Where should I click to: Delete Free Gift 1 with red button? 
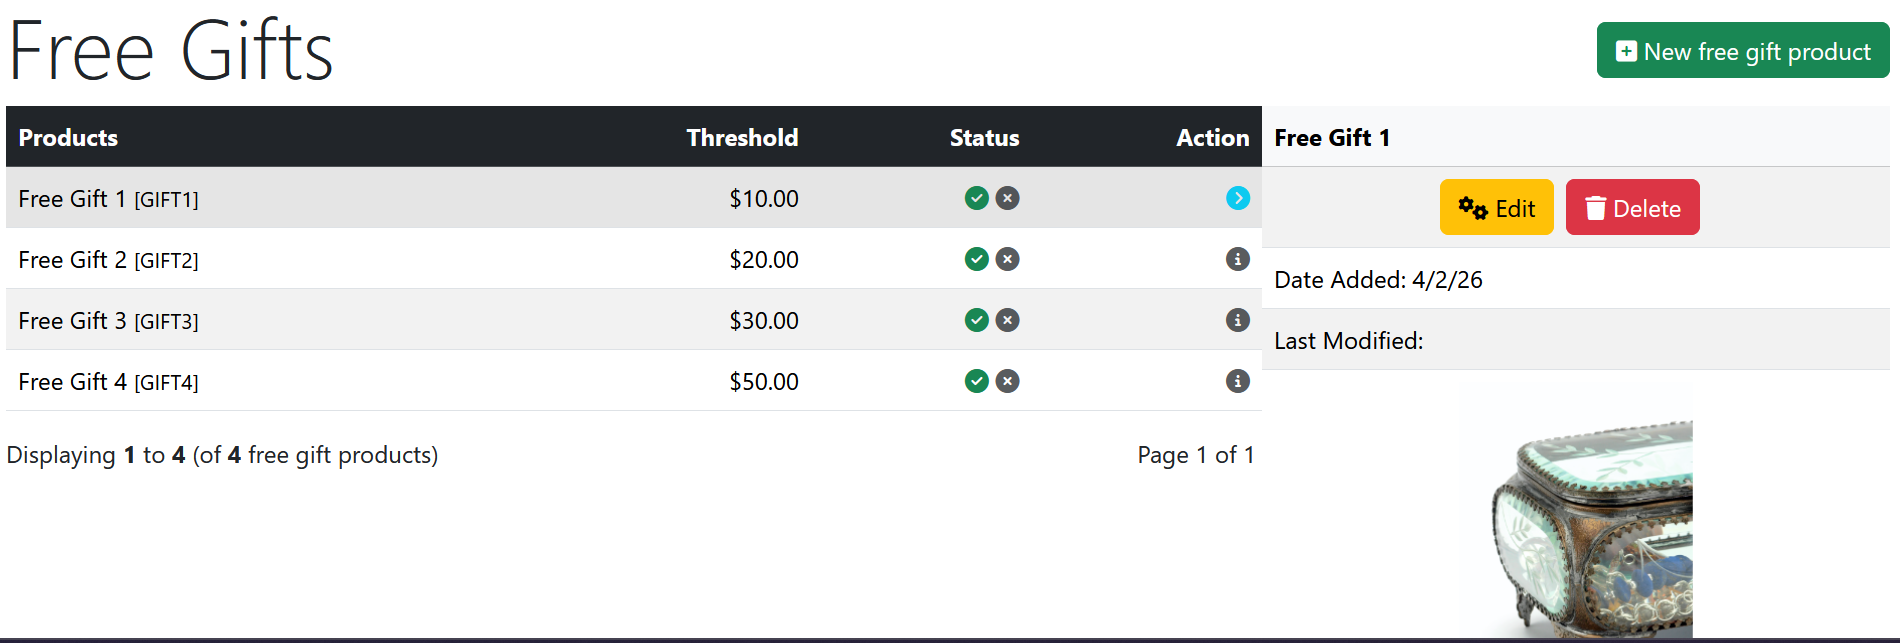(x=1632, y=208)
